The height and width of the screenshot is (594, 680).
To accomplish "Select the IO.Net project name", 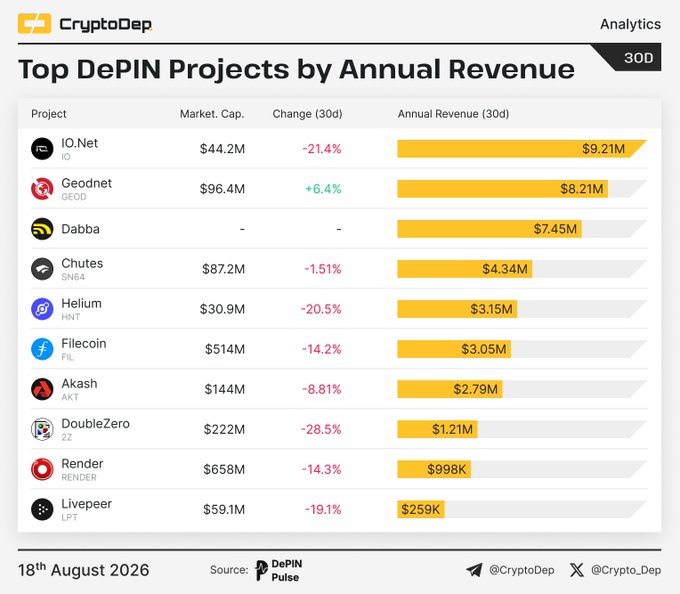I will click(79, 143).
